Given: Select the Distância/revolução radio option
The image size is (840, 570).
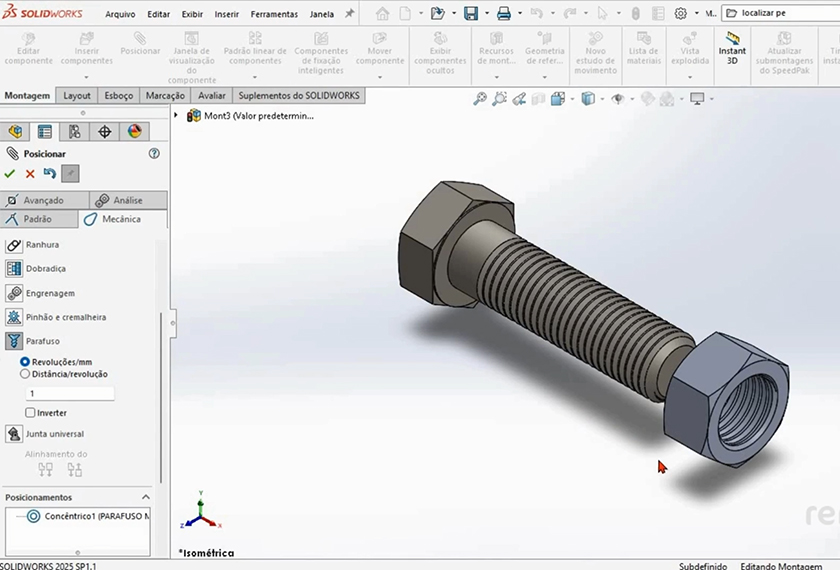Looking at the screenshot, I should (25, 374).
